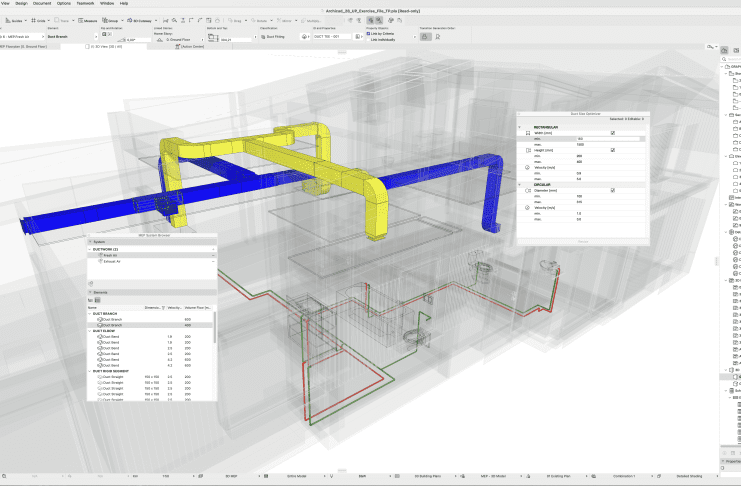Click the rectangular Velocity gauge icon
Image resolution: width=741 pixels, height=486 pixels.
[527, 167]
